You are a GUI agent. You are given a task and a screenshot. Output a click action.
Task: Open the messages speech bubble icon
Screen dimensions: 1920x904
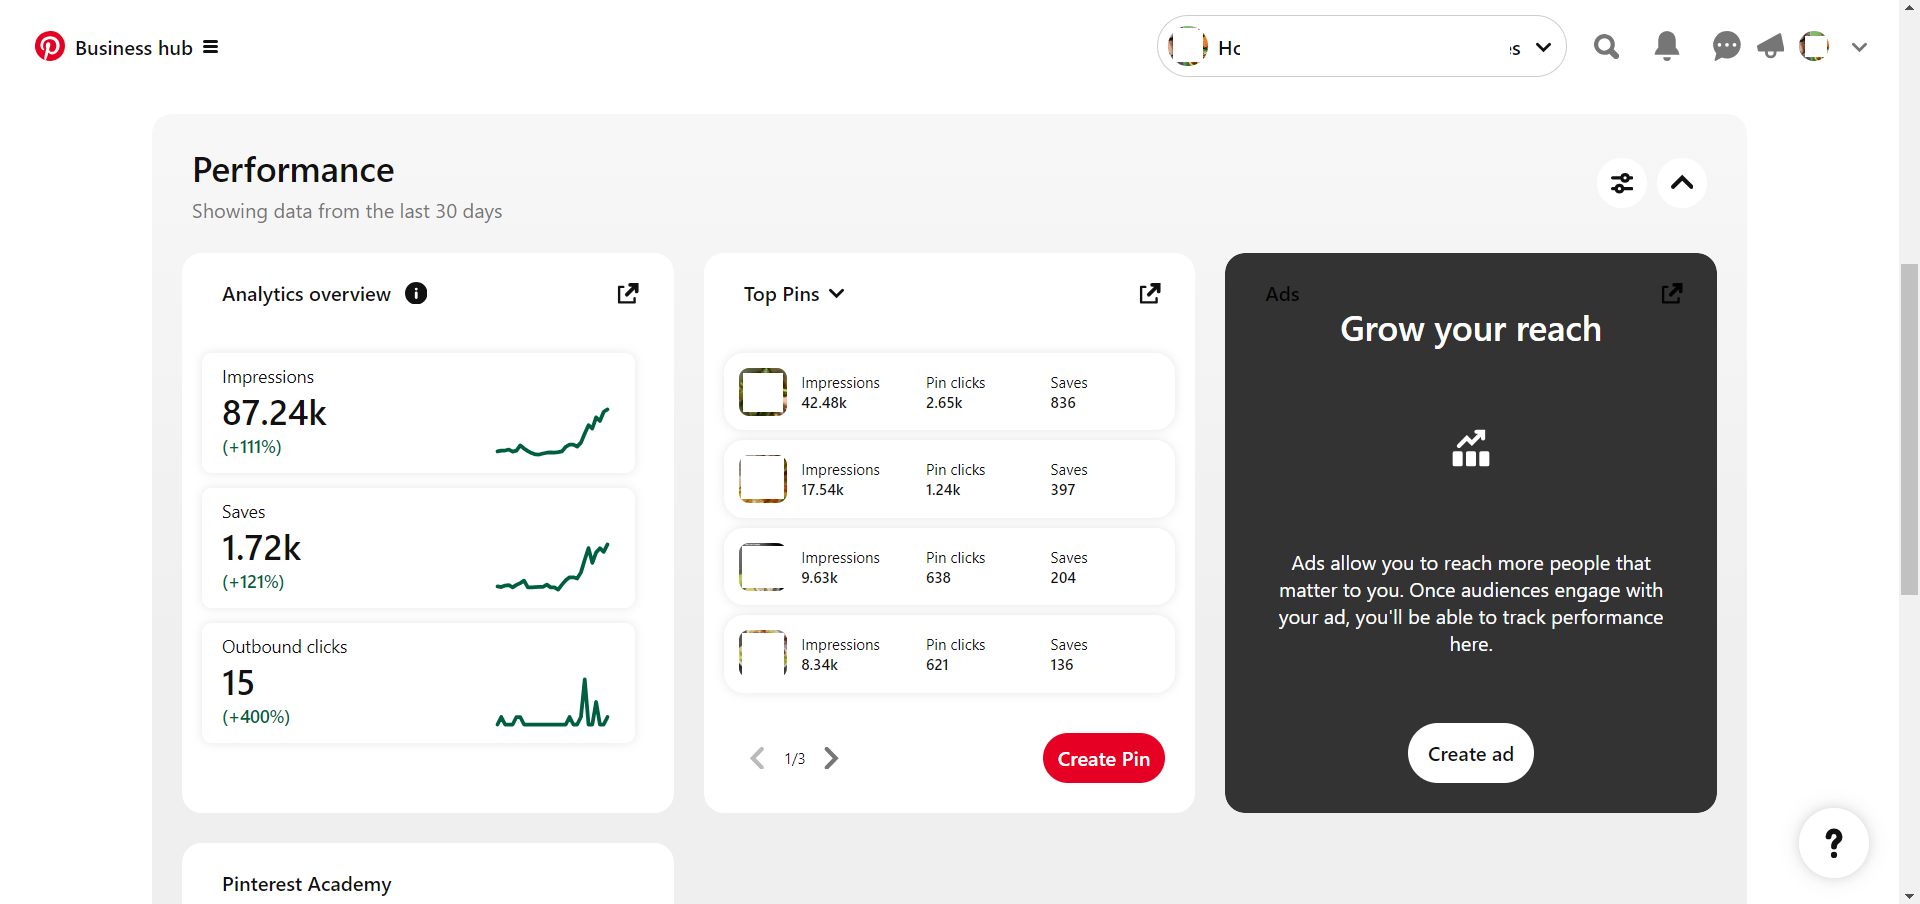(x=1726, y=46)
